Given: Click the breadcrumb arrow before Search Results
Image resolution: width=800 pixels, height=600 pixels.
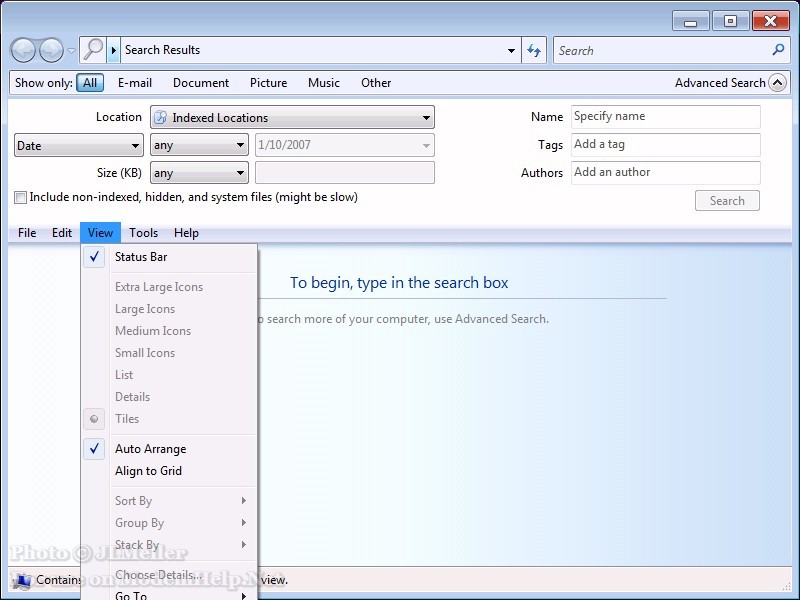Looking at the screenshot, I should tap(115, 50).
